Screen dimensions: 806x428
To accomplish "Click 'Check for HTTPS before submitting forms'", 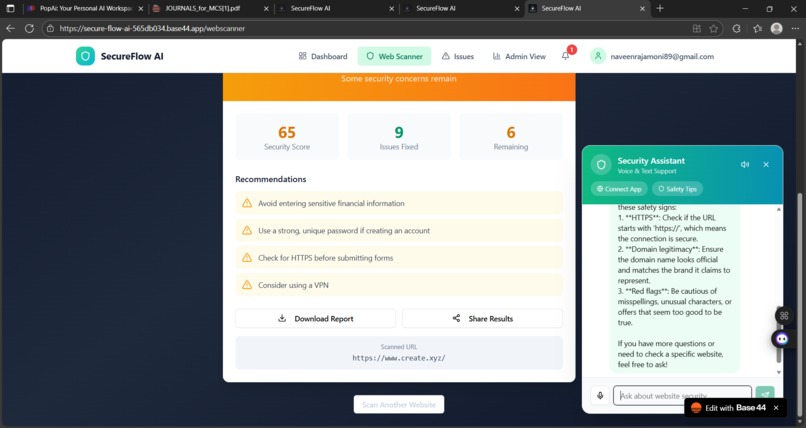I will point(399,258).
